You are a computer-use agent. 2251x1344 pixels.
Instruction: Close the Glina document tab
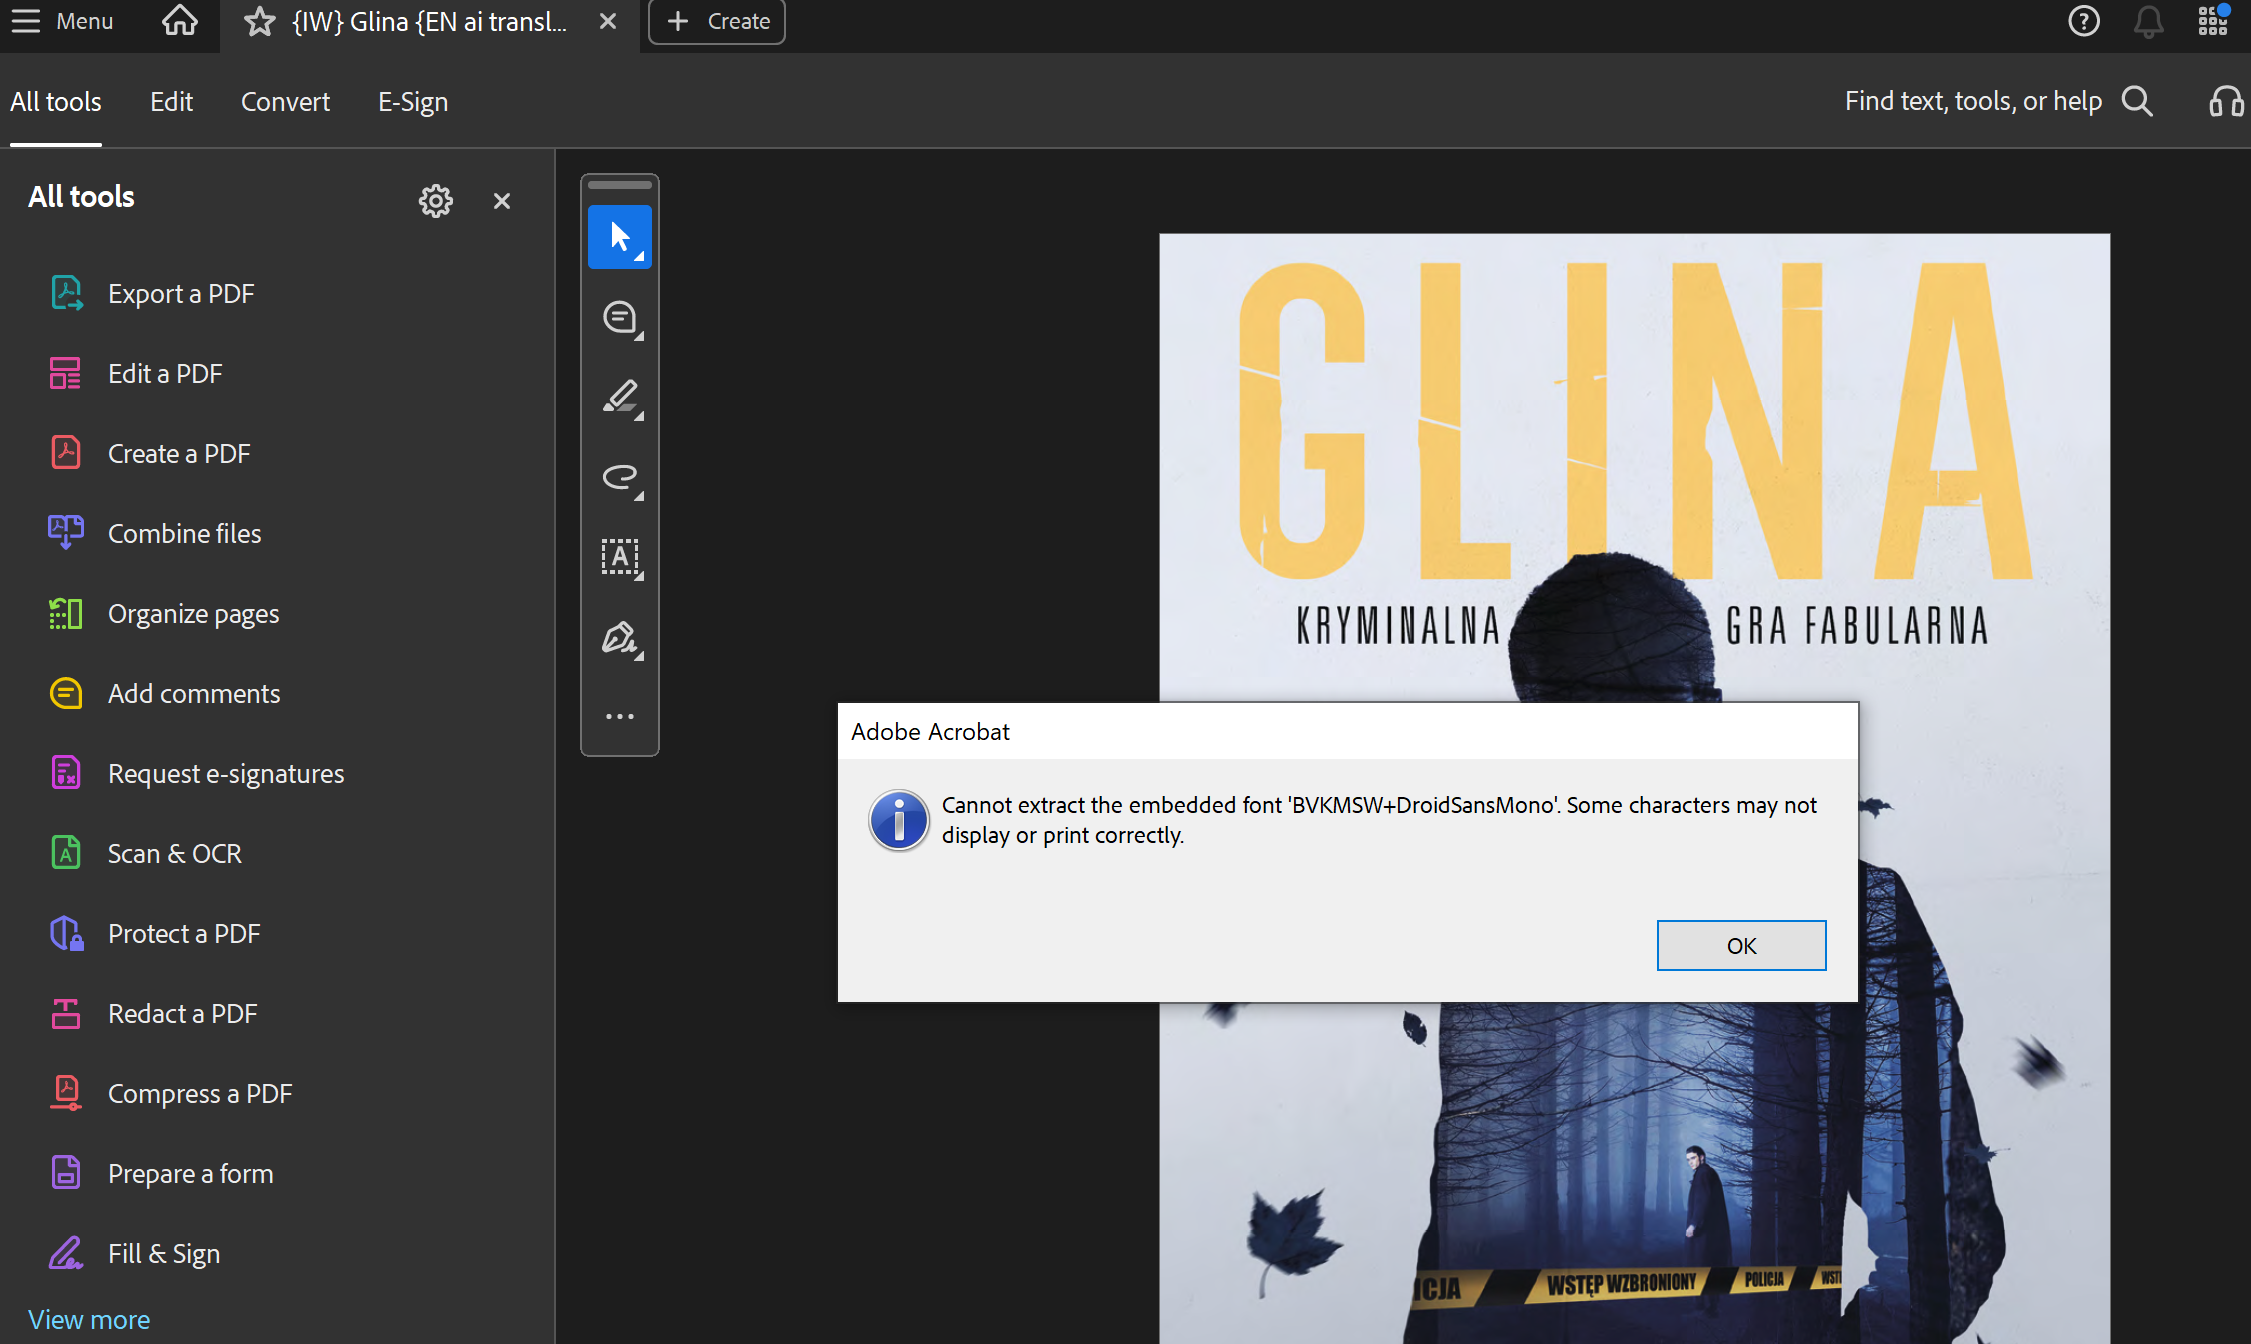[608, 21]
